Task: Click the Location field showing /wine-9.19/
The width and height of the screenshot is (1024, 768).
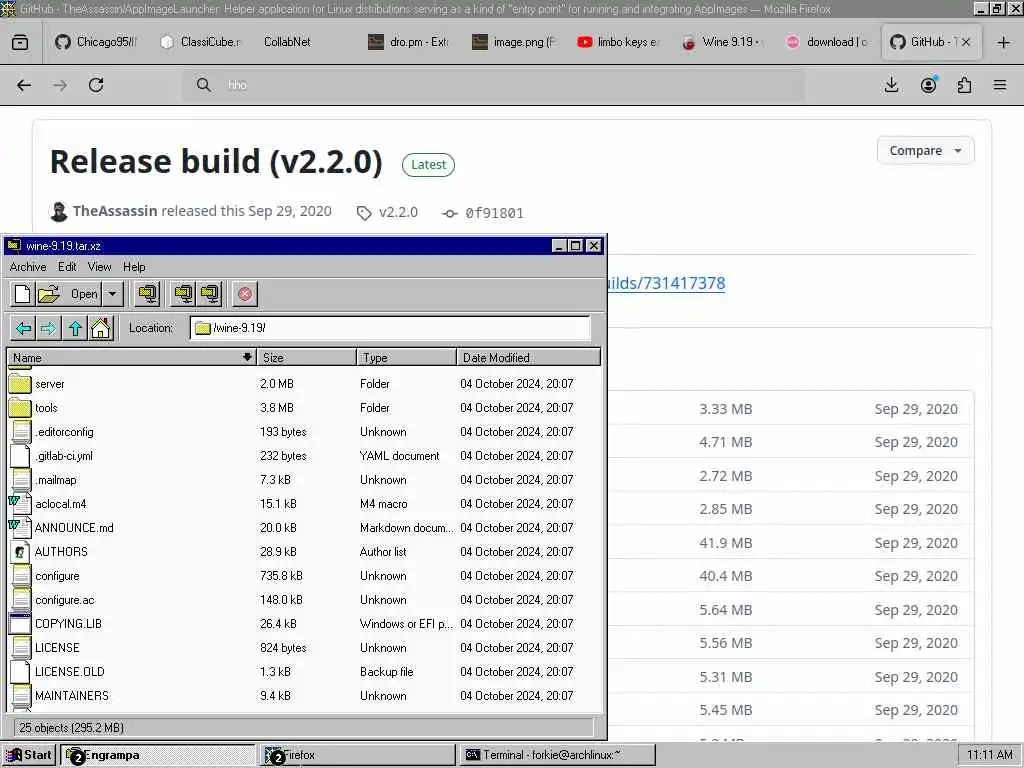Action: (x=390, y=328)
